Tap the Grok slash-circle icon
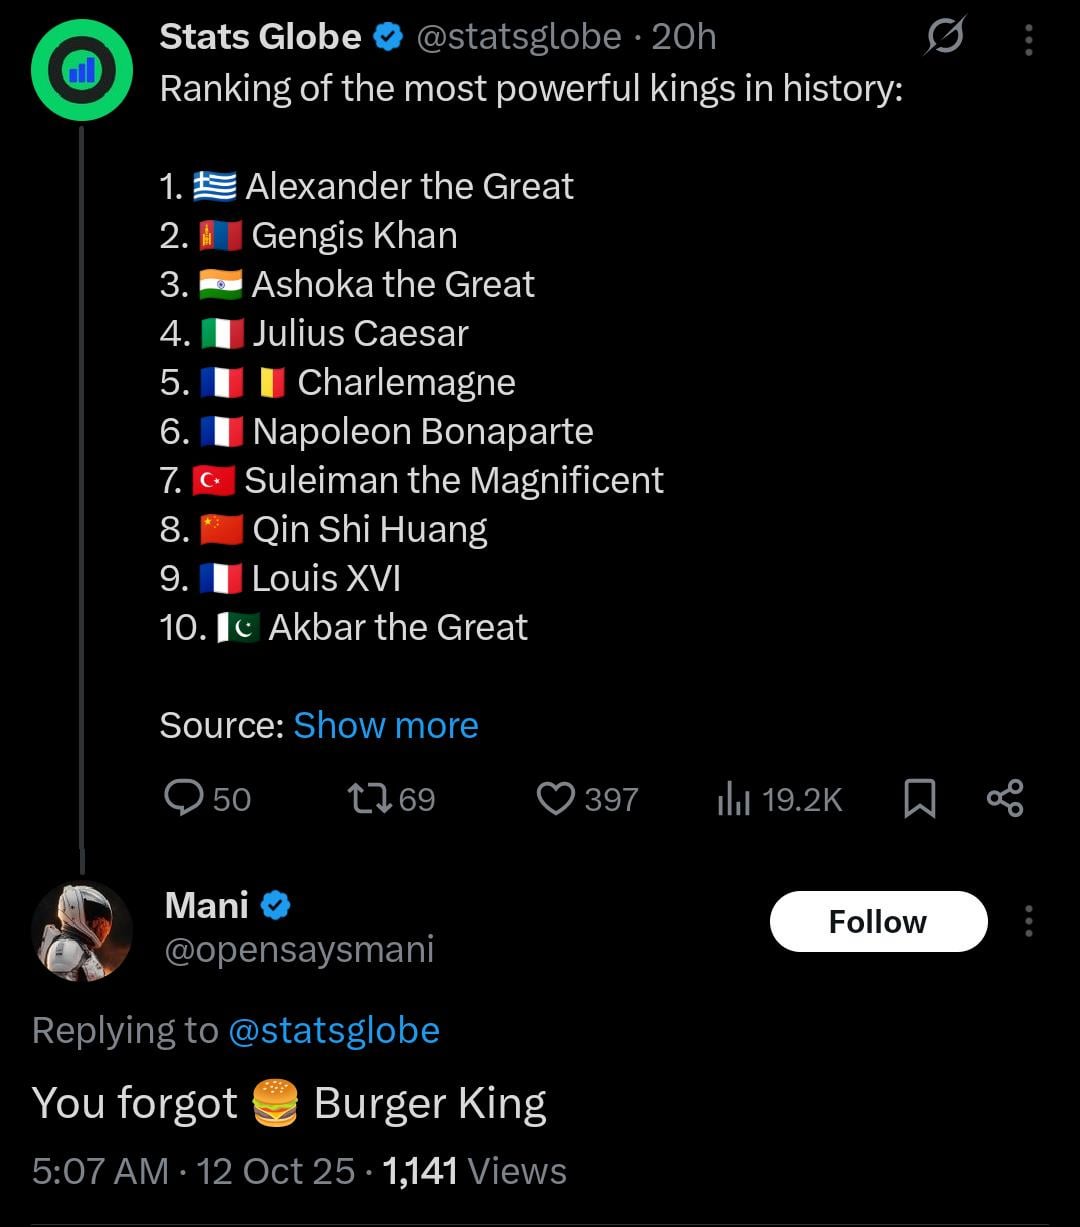Image resolution: width=1080 pixels, height=1227 pixels. pyautogui.click(x=944, y=39)
